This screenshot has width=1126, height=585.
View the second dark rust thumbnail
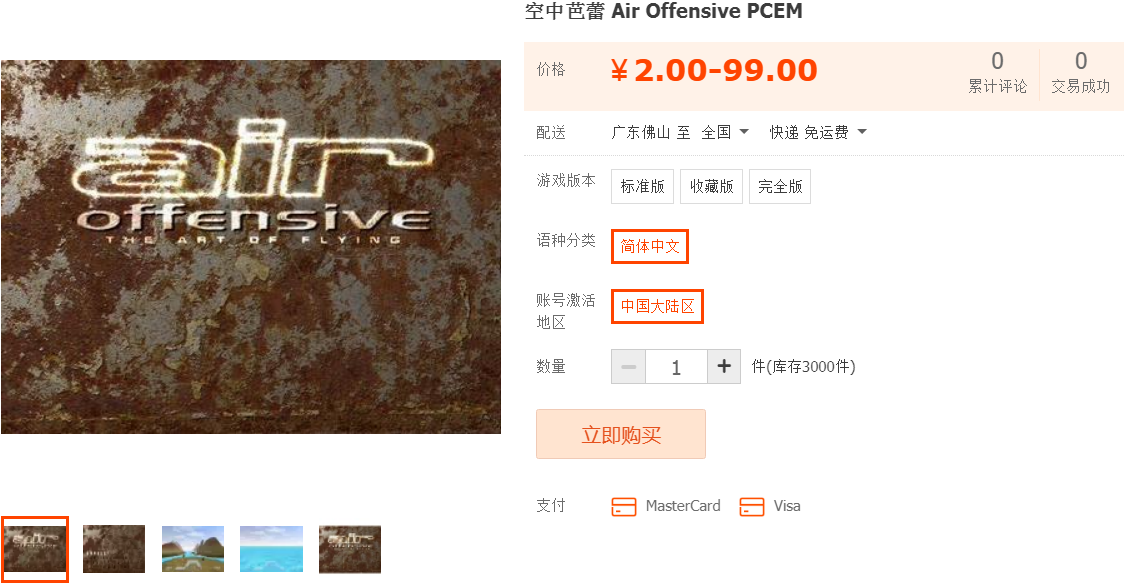(113, 549)
